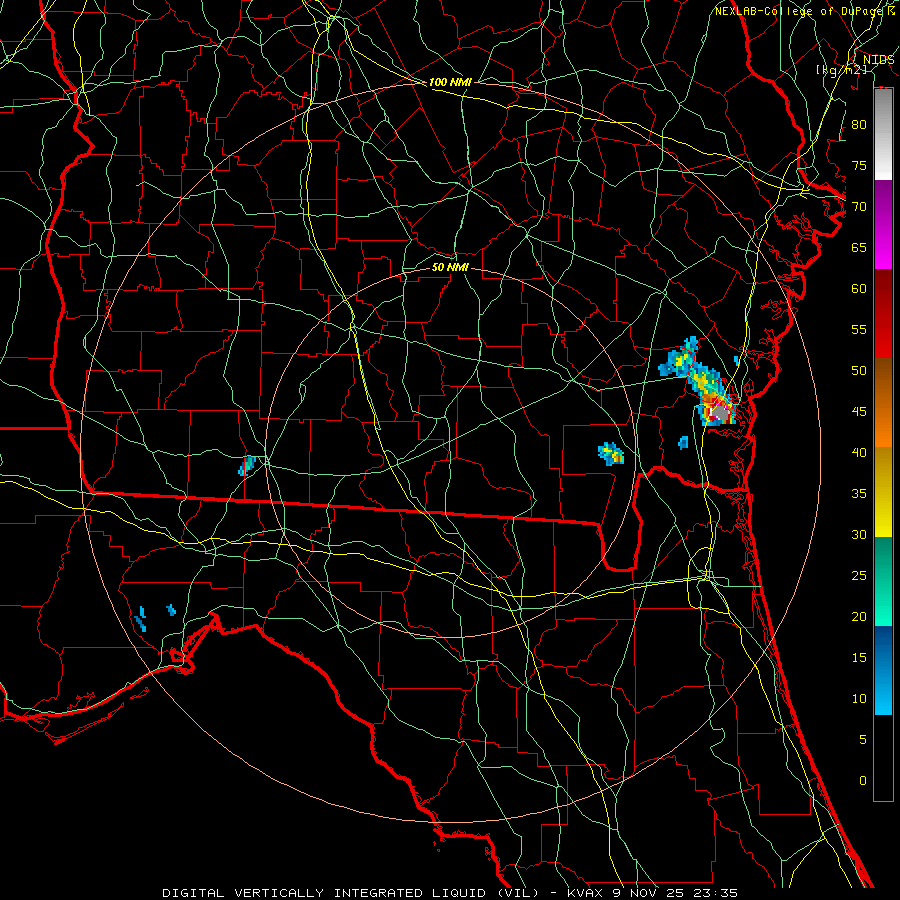
Task: Click the gray-white segment of the color scale
Action: (x=883, y=134)
